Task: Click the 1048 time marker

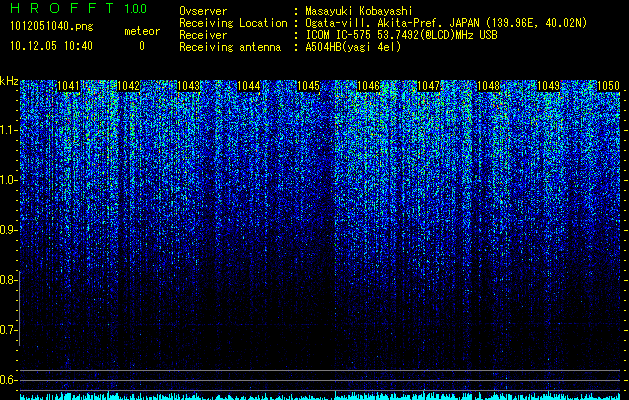Action: tap(489, 86)
